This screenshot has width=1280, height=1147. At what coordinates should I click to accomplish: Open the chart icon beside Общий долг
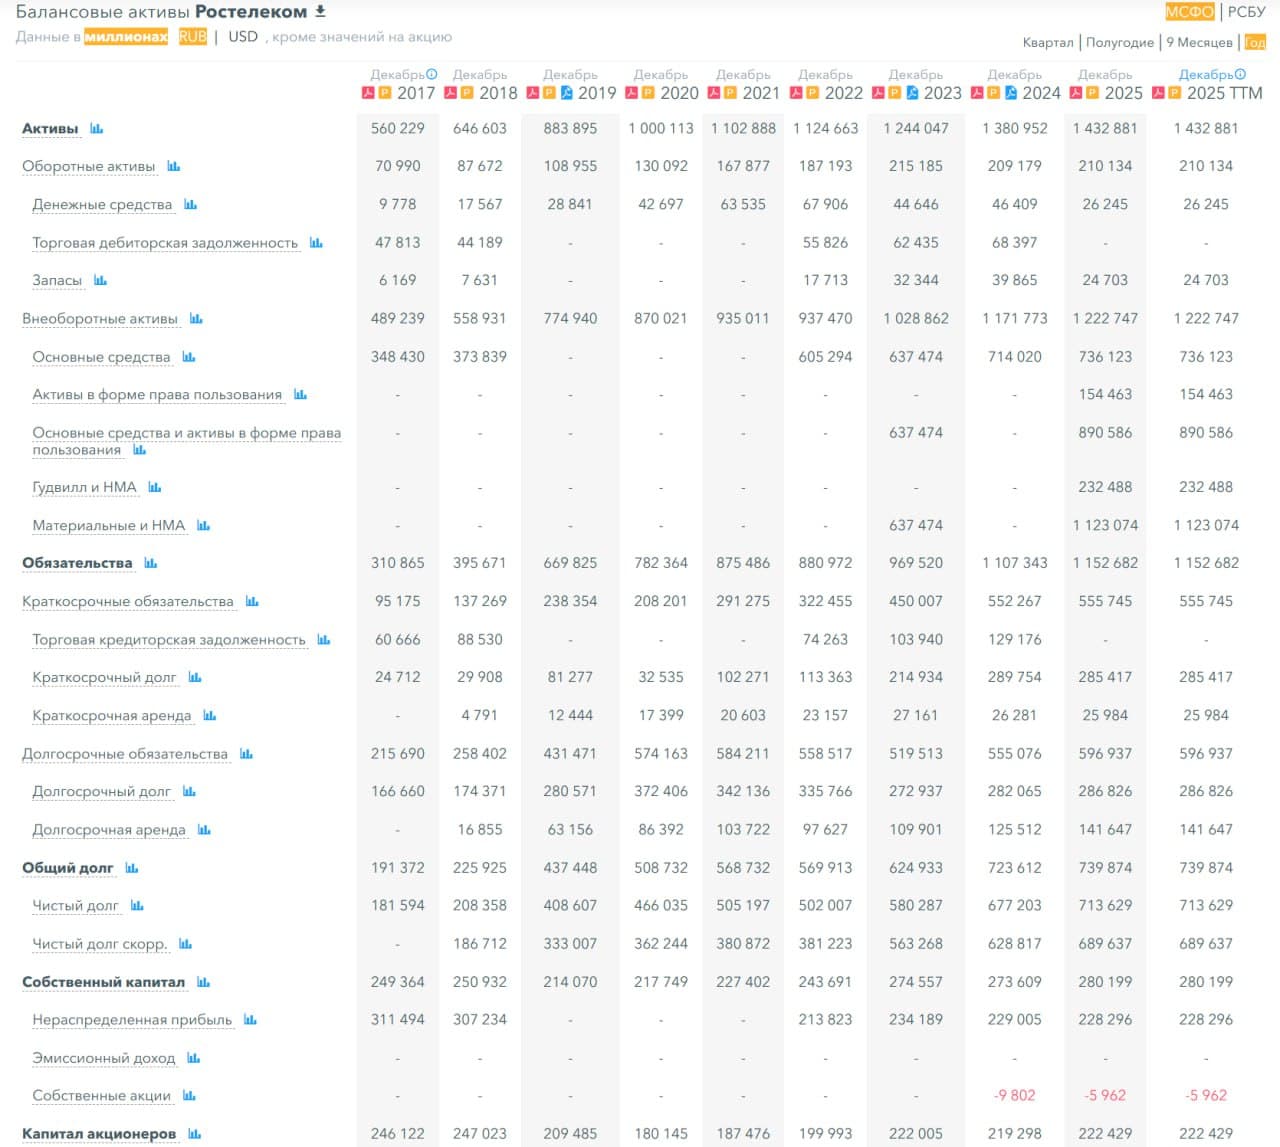[x=132, y=868]
